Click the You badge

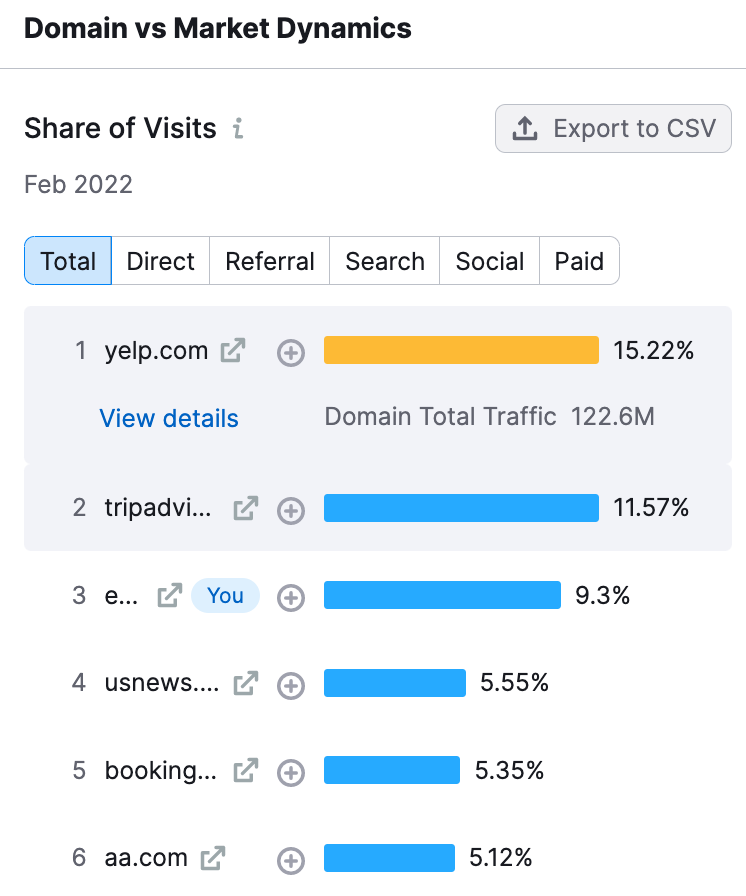click(x=226, y=595)
